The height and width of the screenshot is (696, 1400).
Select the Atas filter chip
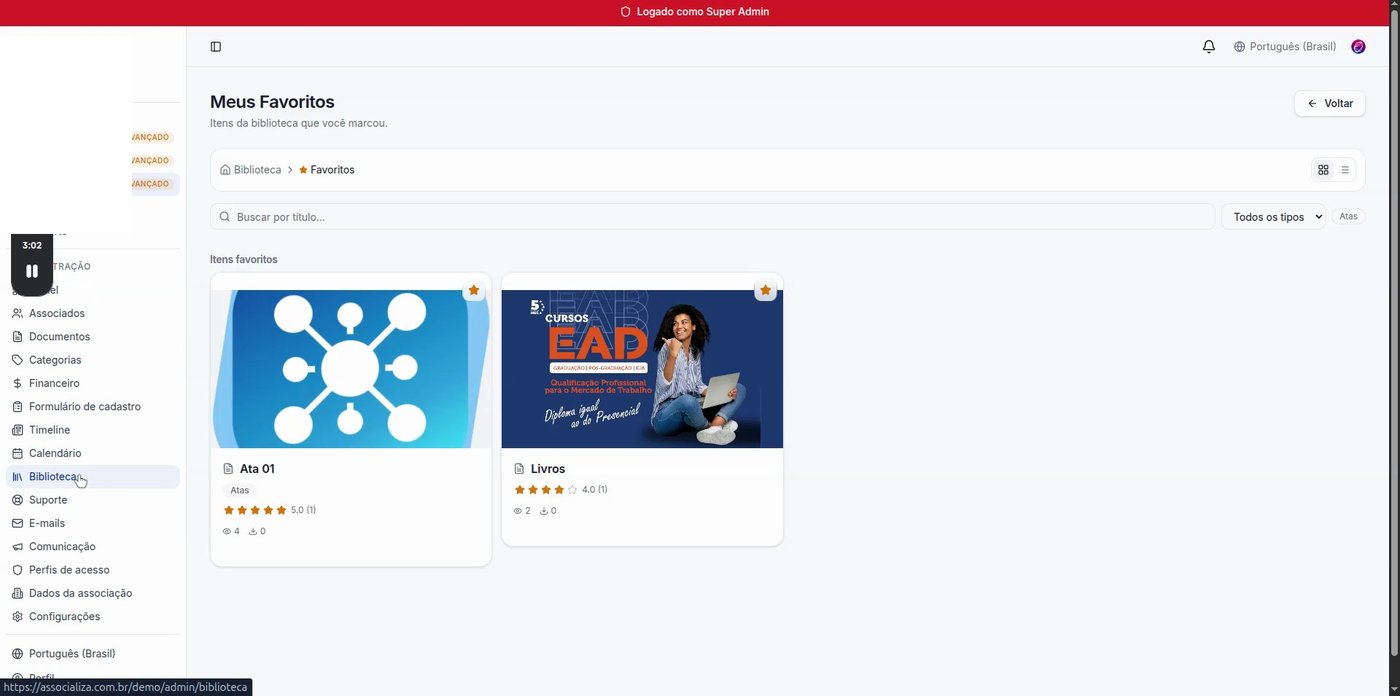tap(1348, 217)
